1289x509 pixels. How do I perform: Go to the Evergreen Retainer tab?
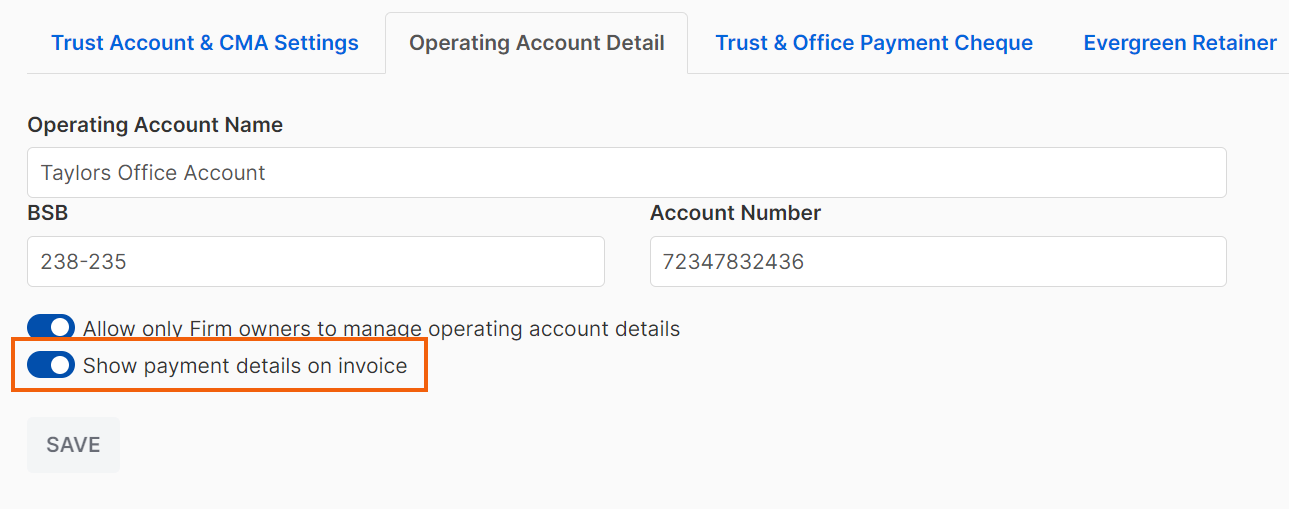[x=1180, y=43]
